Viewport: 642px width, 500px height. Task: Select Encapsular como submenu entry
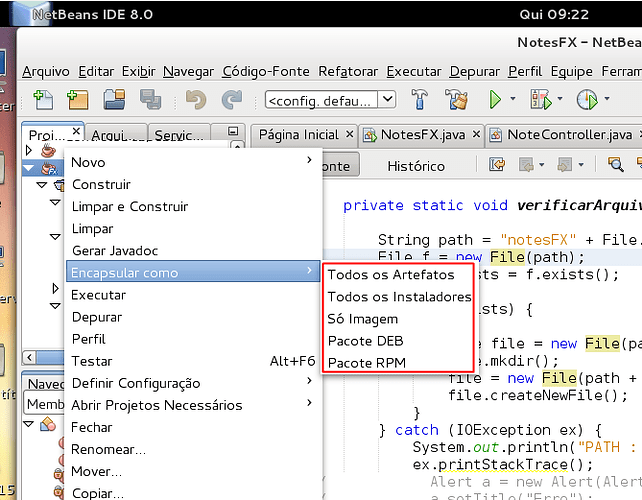tap(192, 272)
